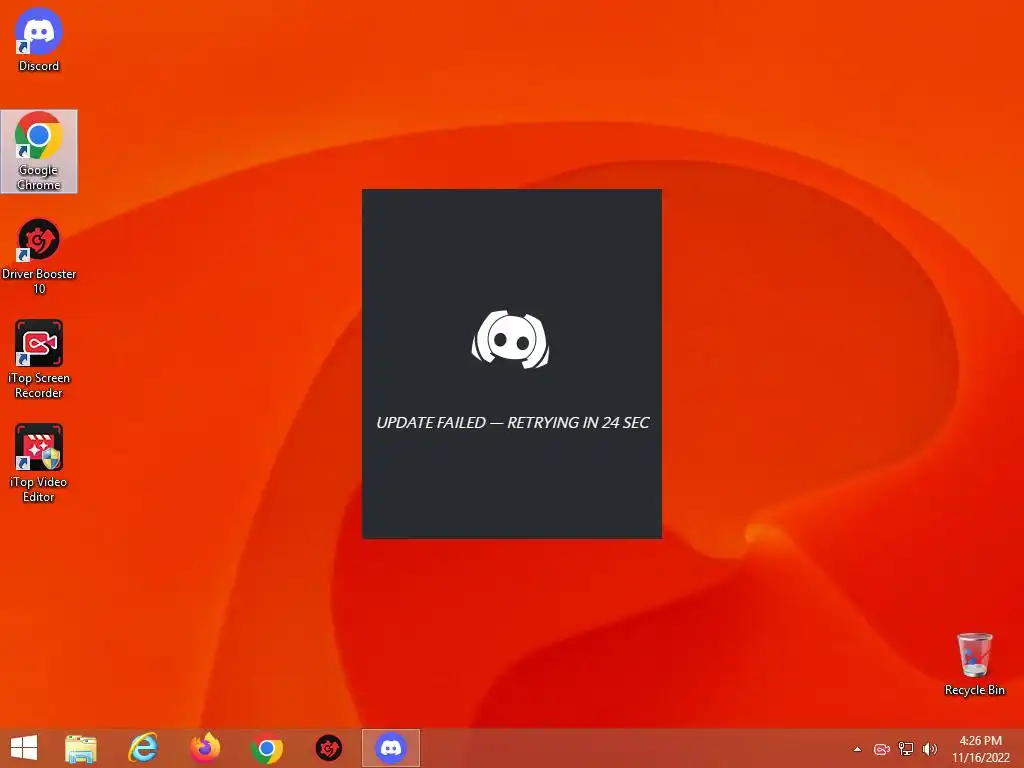Click the Discord taskbar button
The height and width of the screenshot is (768, 1024).
[391, 748]
